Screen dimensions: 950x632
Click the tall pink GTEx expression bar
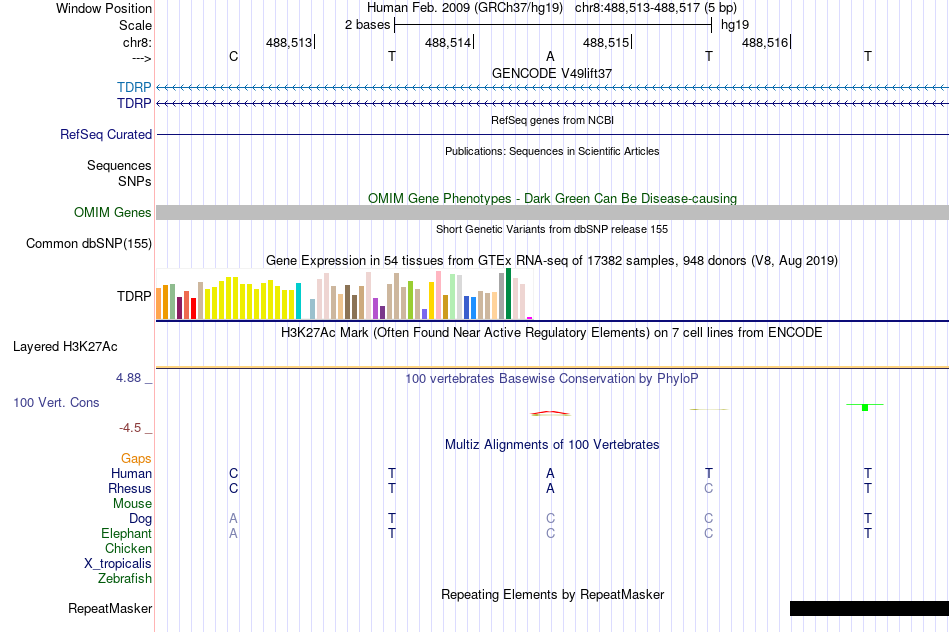click(x=438, y=295)
